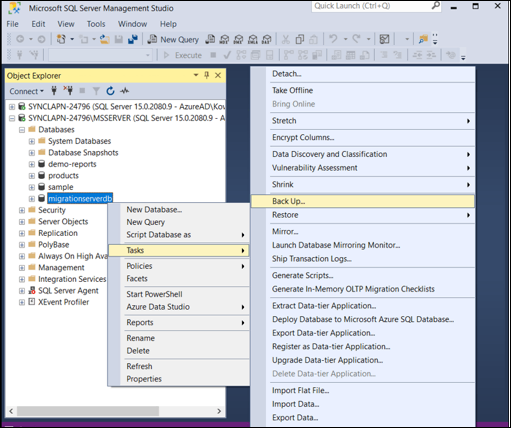Screen dimensions: 511x428
Task: Expand the demo-reports database node
Action: click(x=32, y=164)
